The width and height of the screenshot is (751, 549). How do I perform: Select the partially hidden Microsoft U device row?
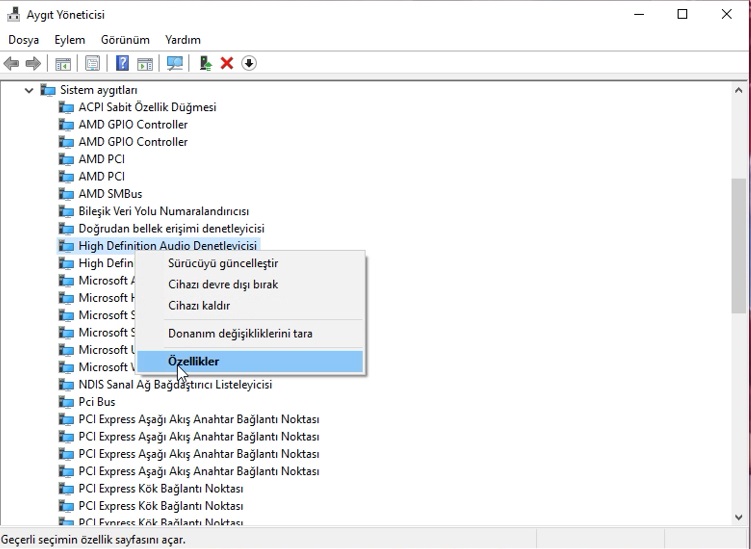[x=106, y=350]
